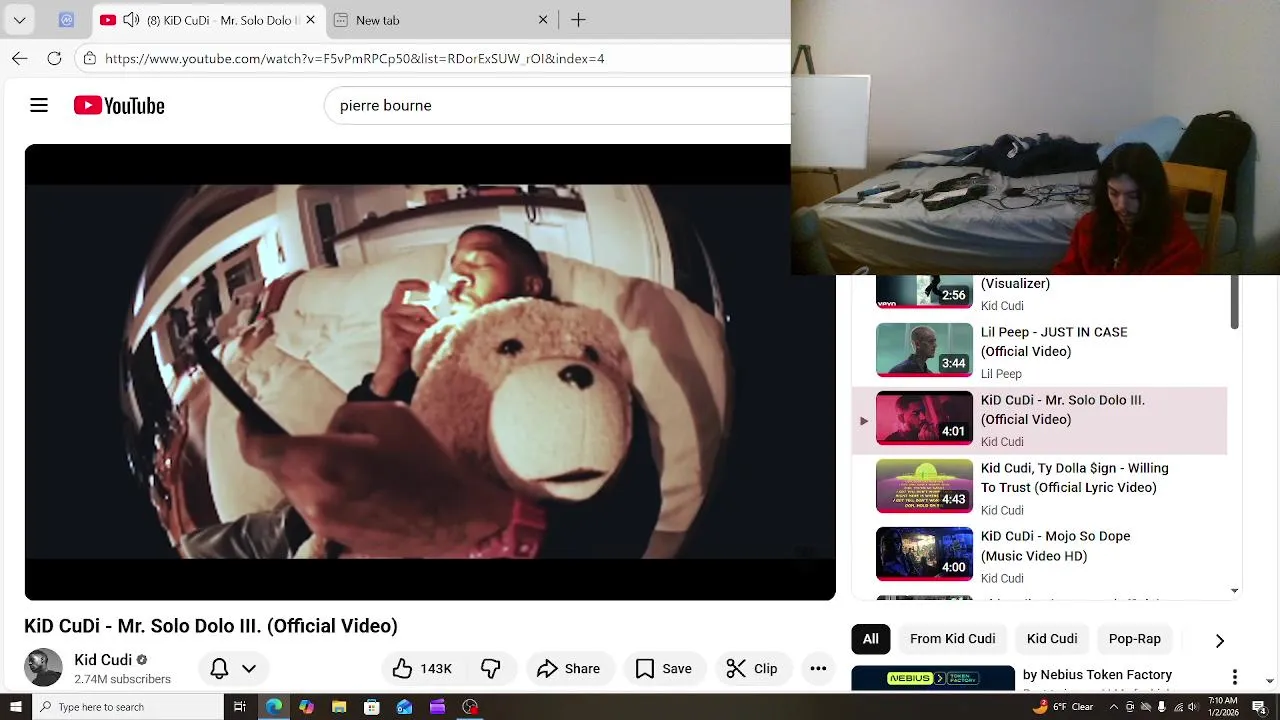Open the tab search chevron at top left

coord(19,20)
